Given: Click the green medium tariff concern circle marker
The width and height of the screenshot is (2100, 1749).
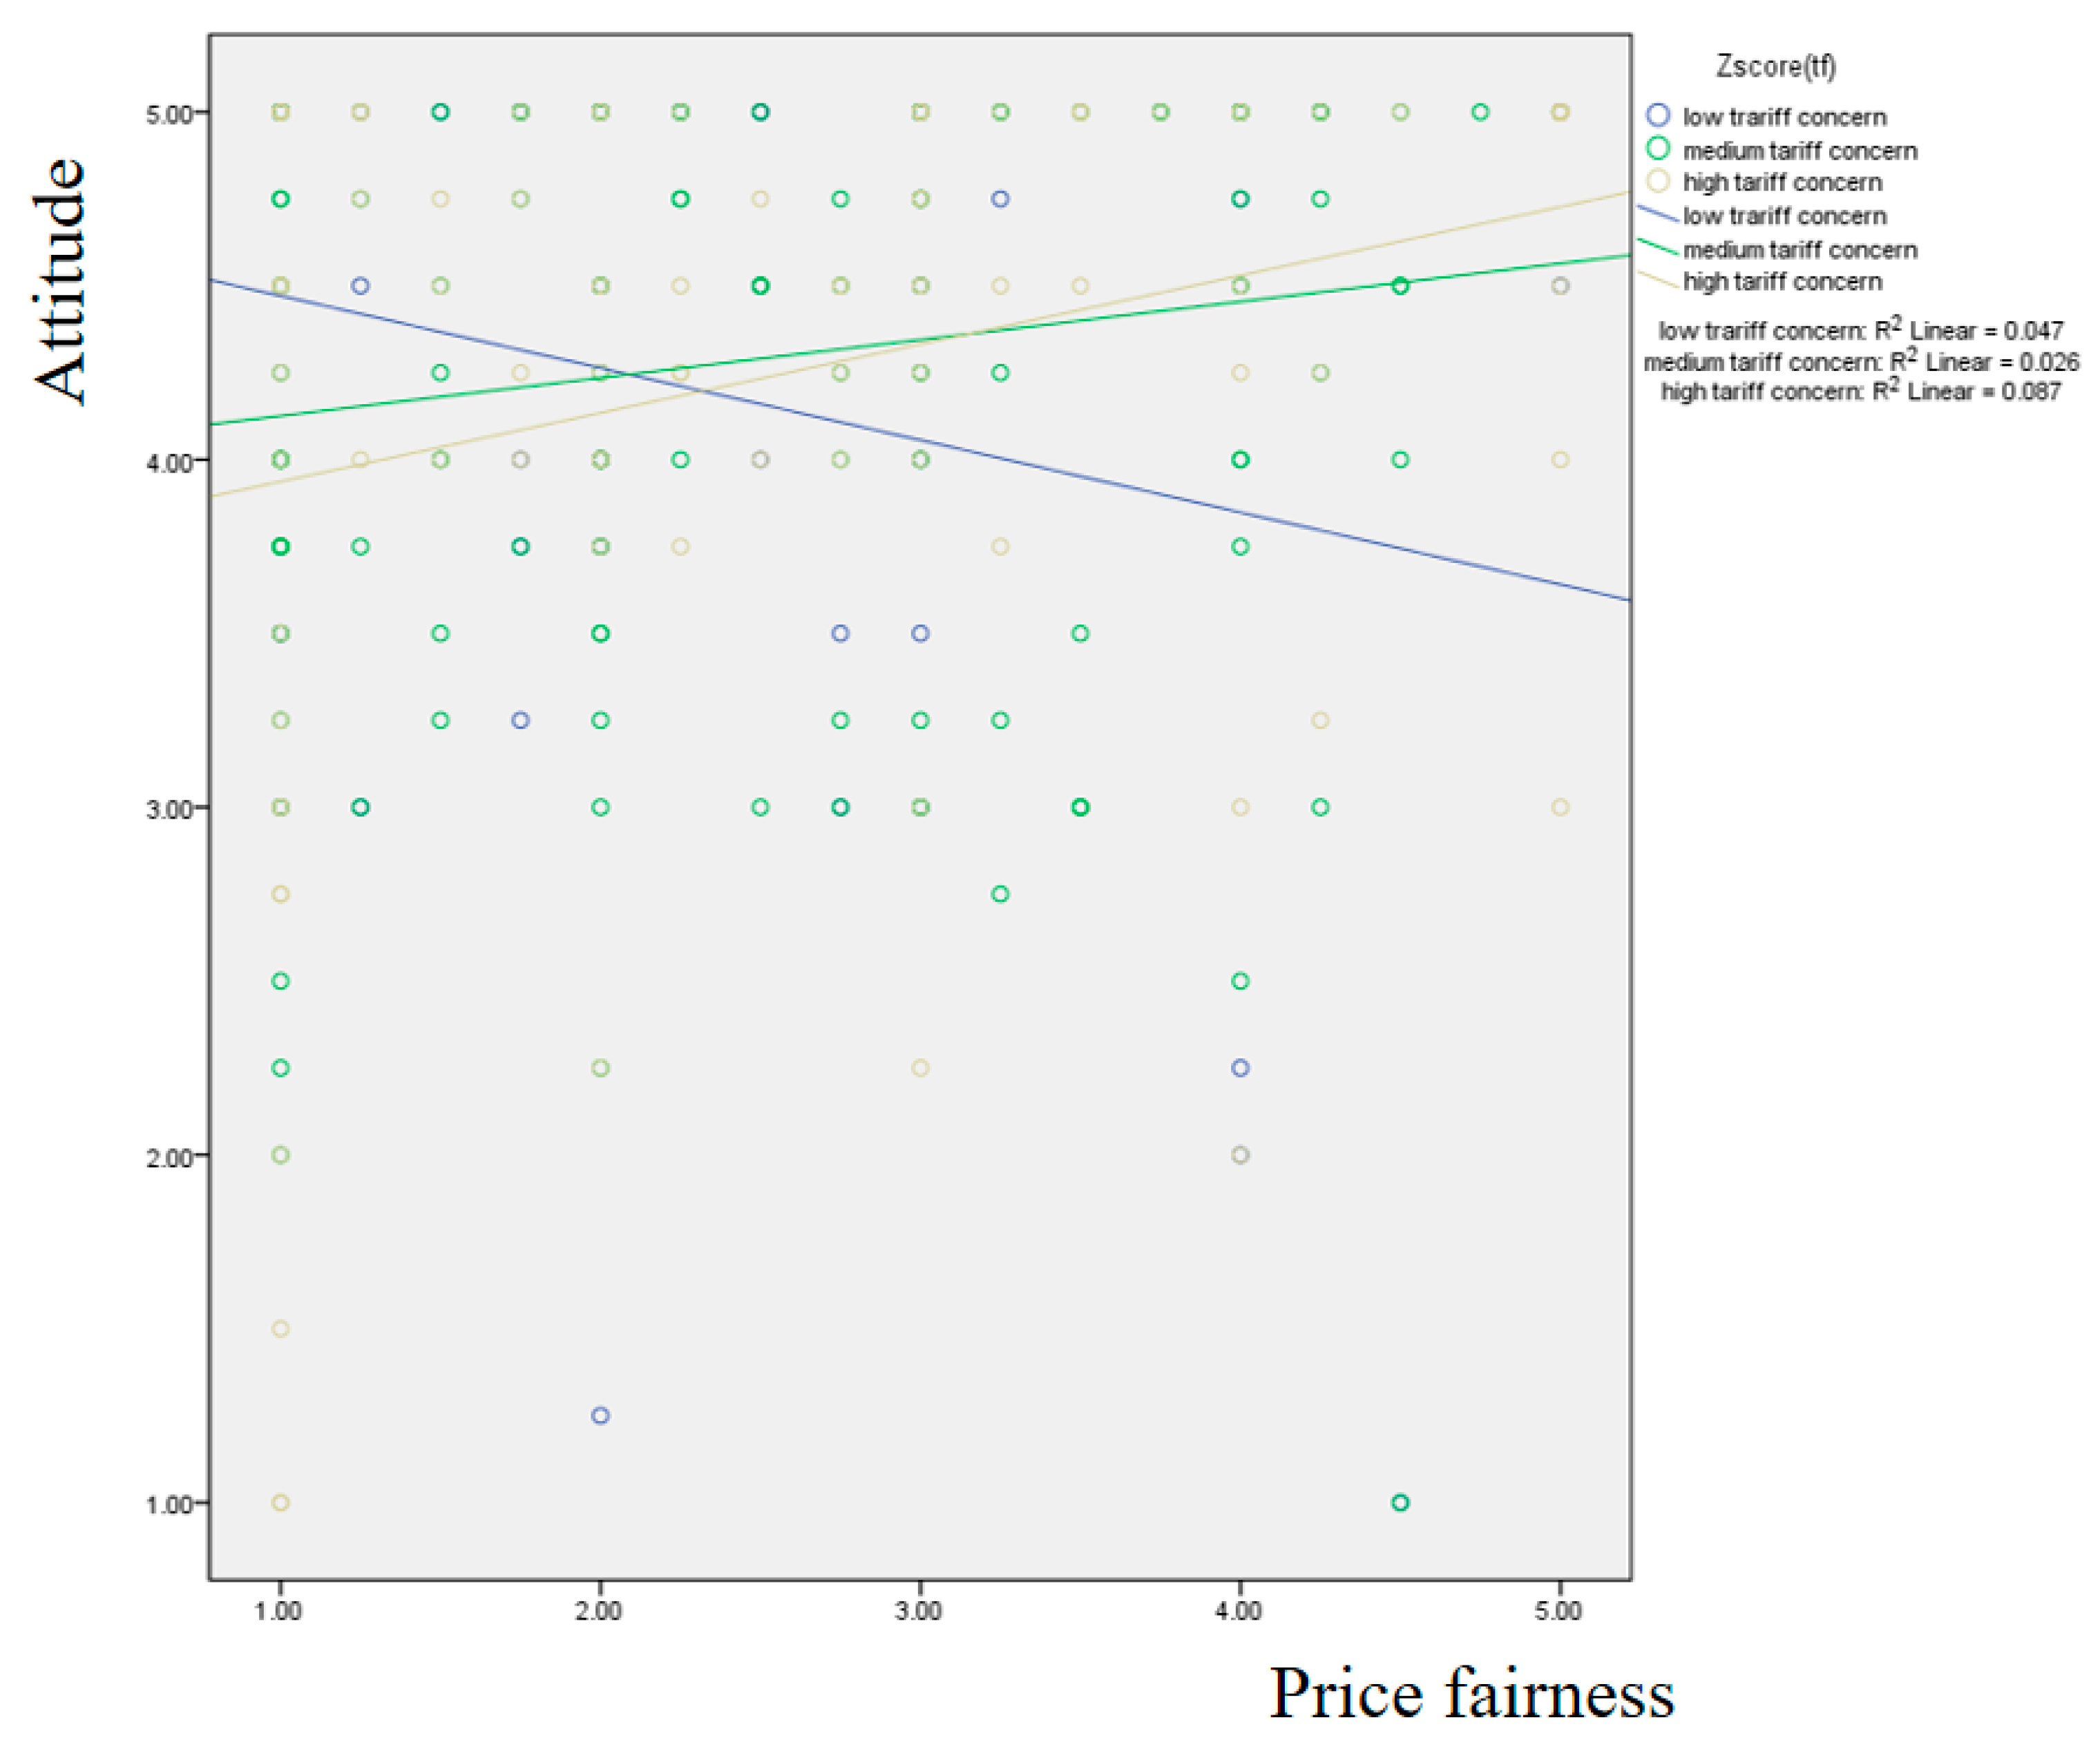Looking at the screenshot, I should pyautogui.click(x=1657, y=149).
